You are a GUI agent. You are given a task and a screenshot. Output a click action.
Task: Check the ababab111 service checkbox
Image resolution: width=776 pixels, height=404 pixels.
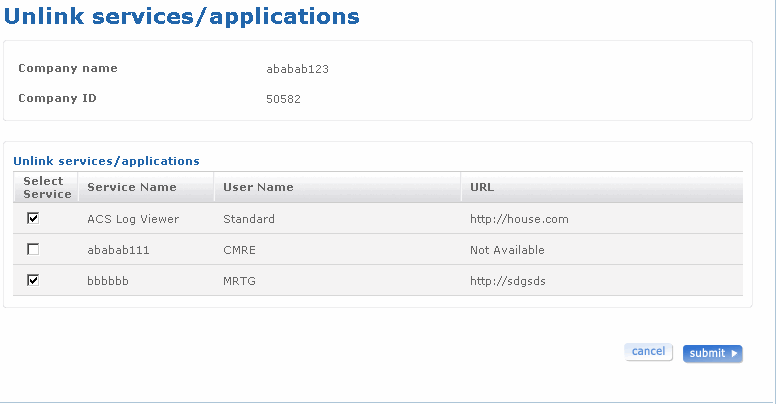click(33, 249)
